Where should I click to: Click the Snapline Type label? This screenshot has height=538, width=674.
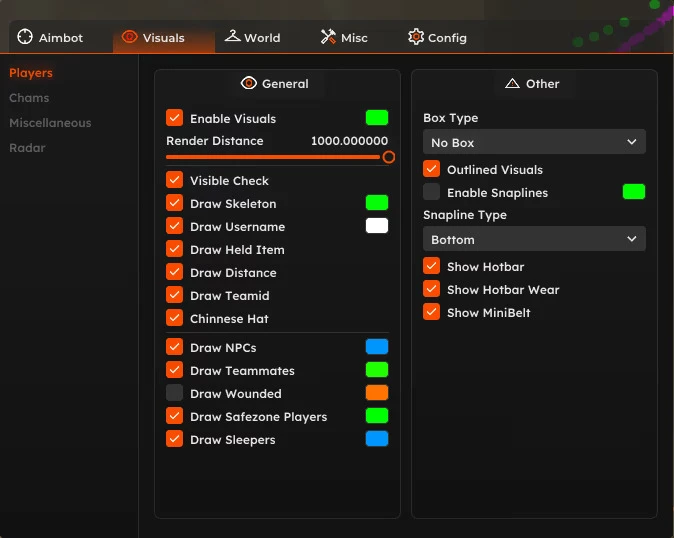(x=465, y=215)
